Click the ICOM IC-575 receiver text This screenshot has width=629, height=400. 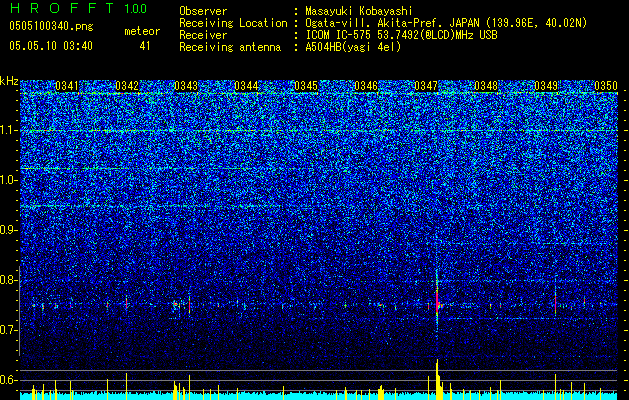[x=401, y=35]
